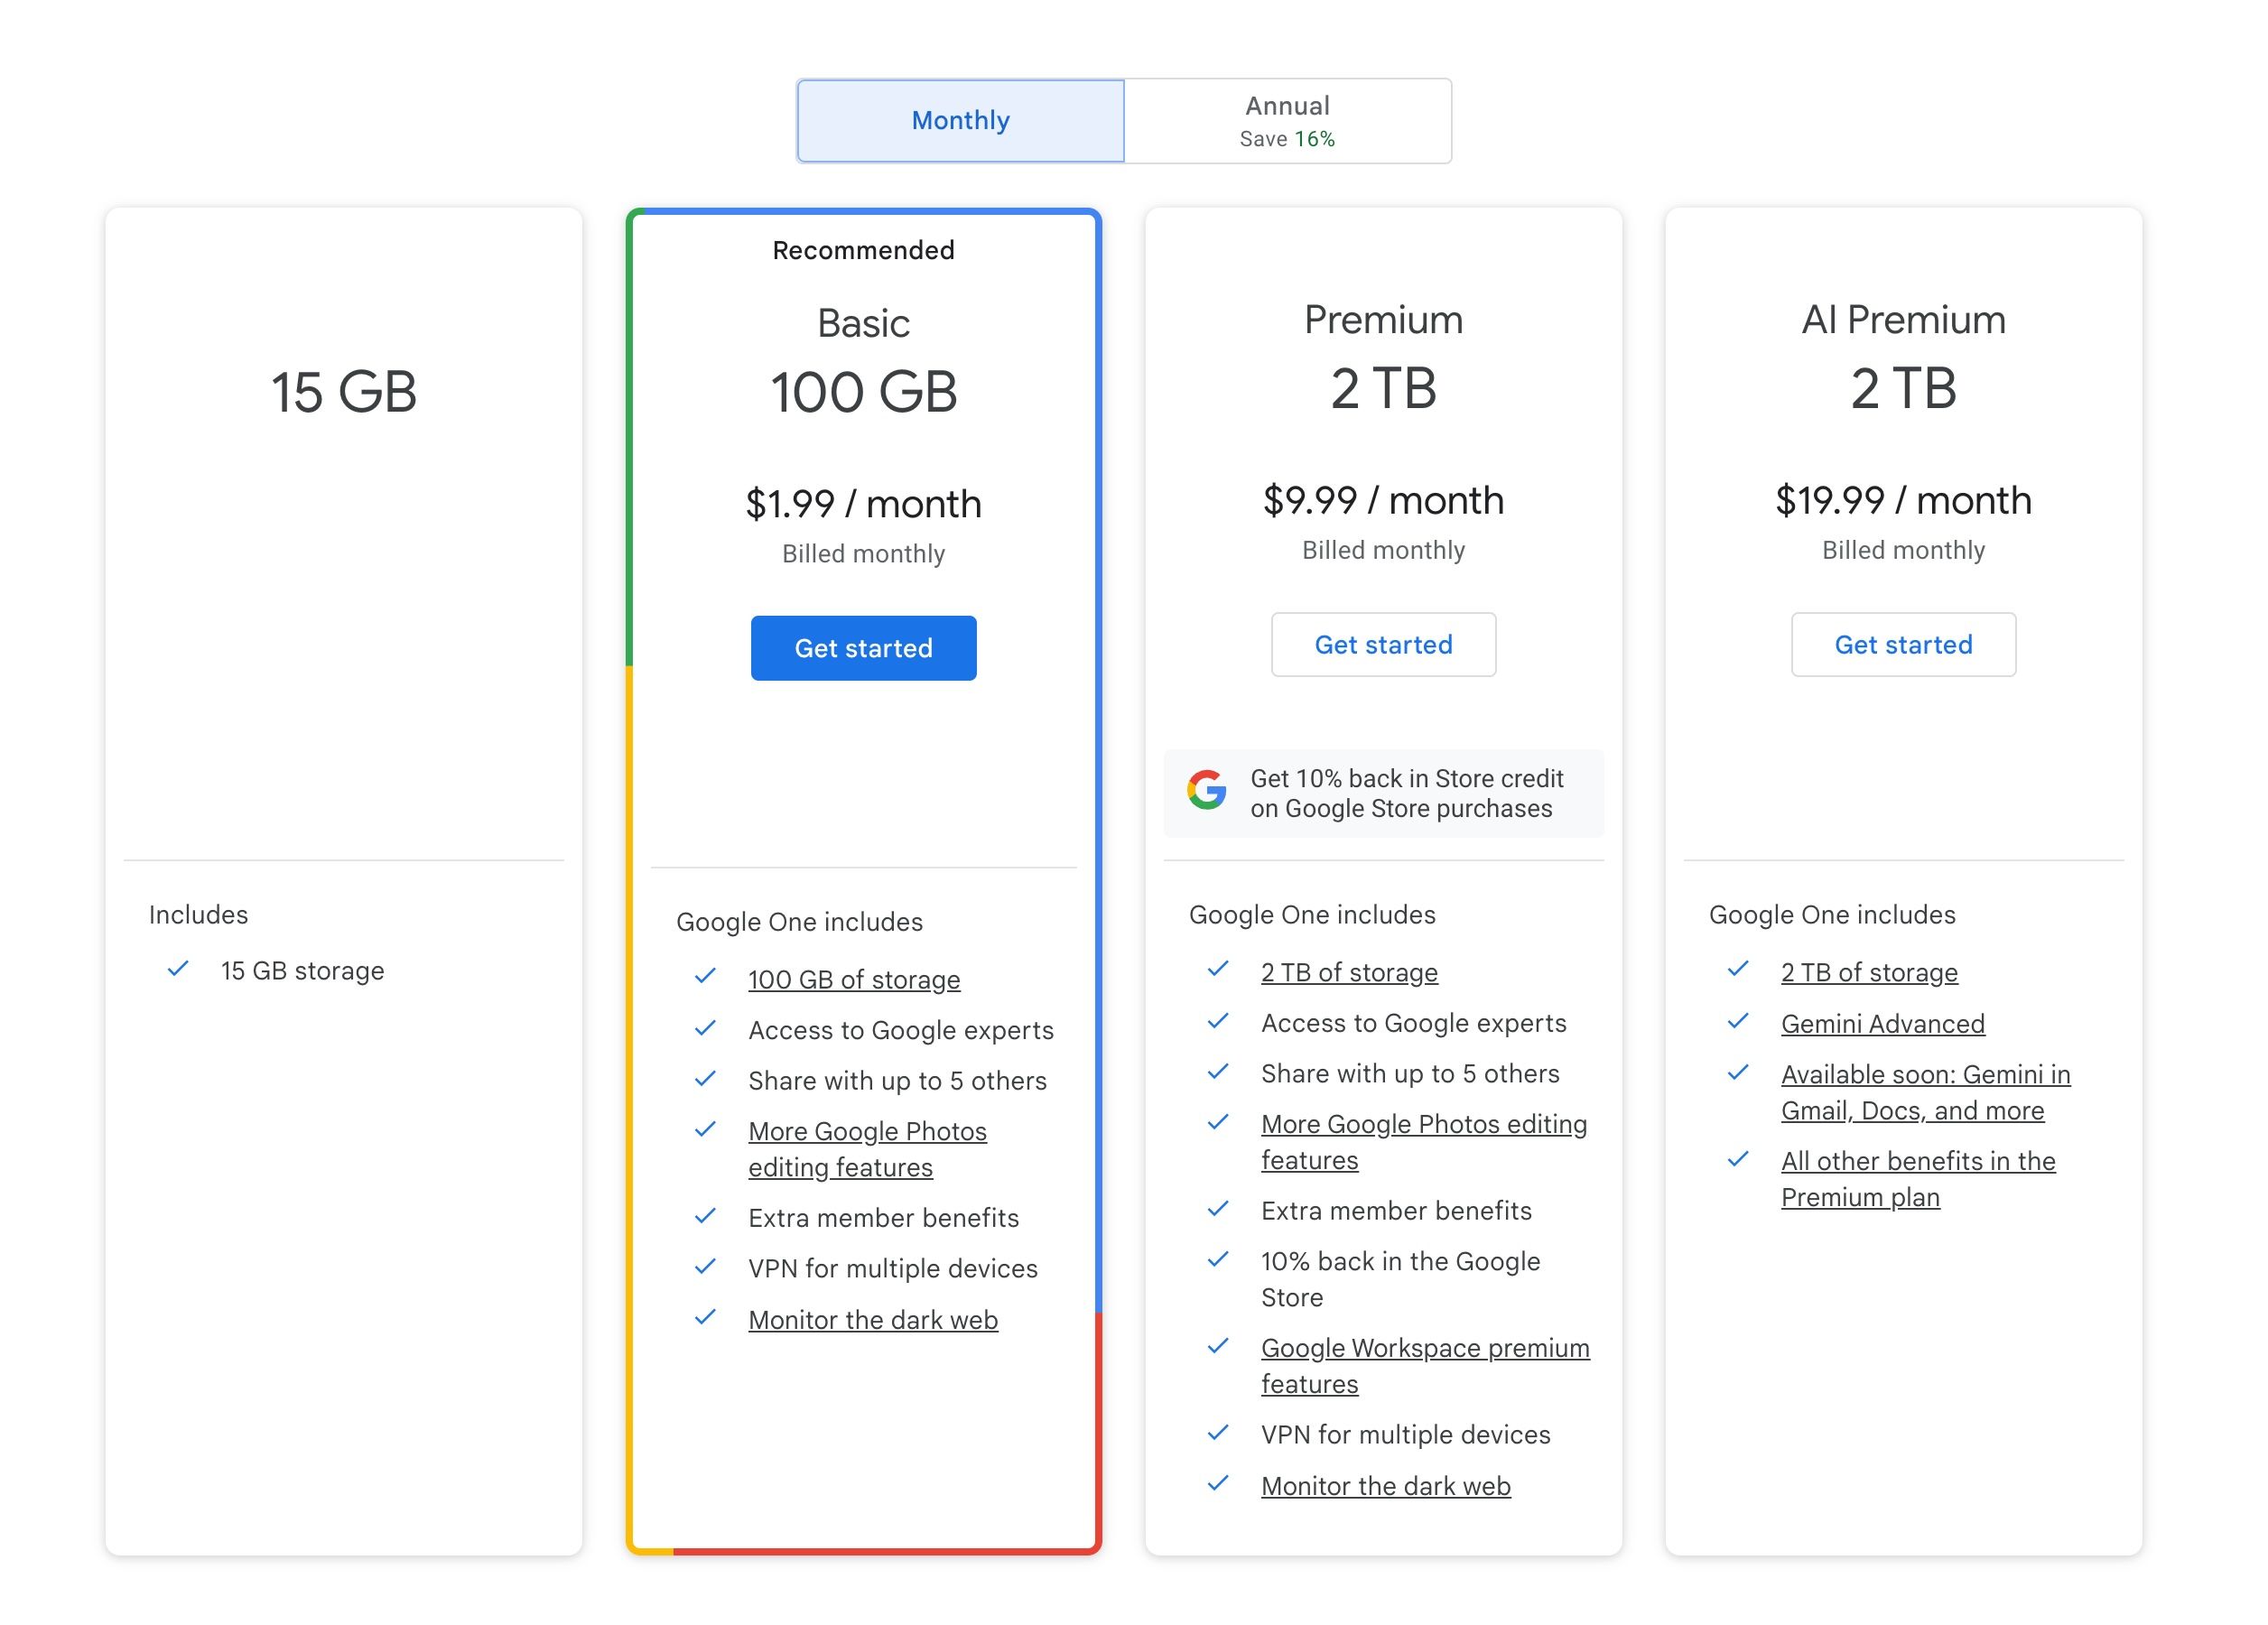Click checkmark beside 100 GB of storage
The image size is (2268, 1625).
coord(705,976)
